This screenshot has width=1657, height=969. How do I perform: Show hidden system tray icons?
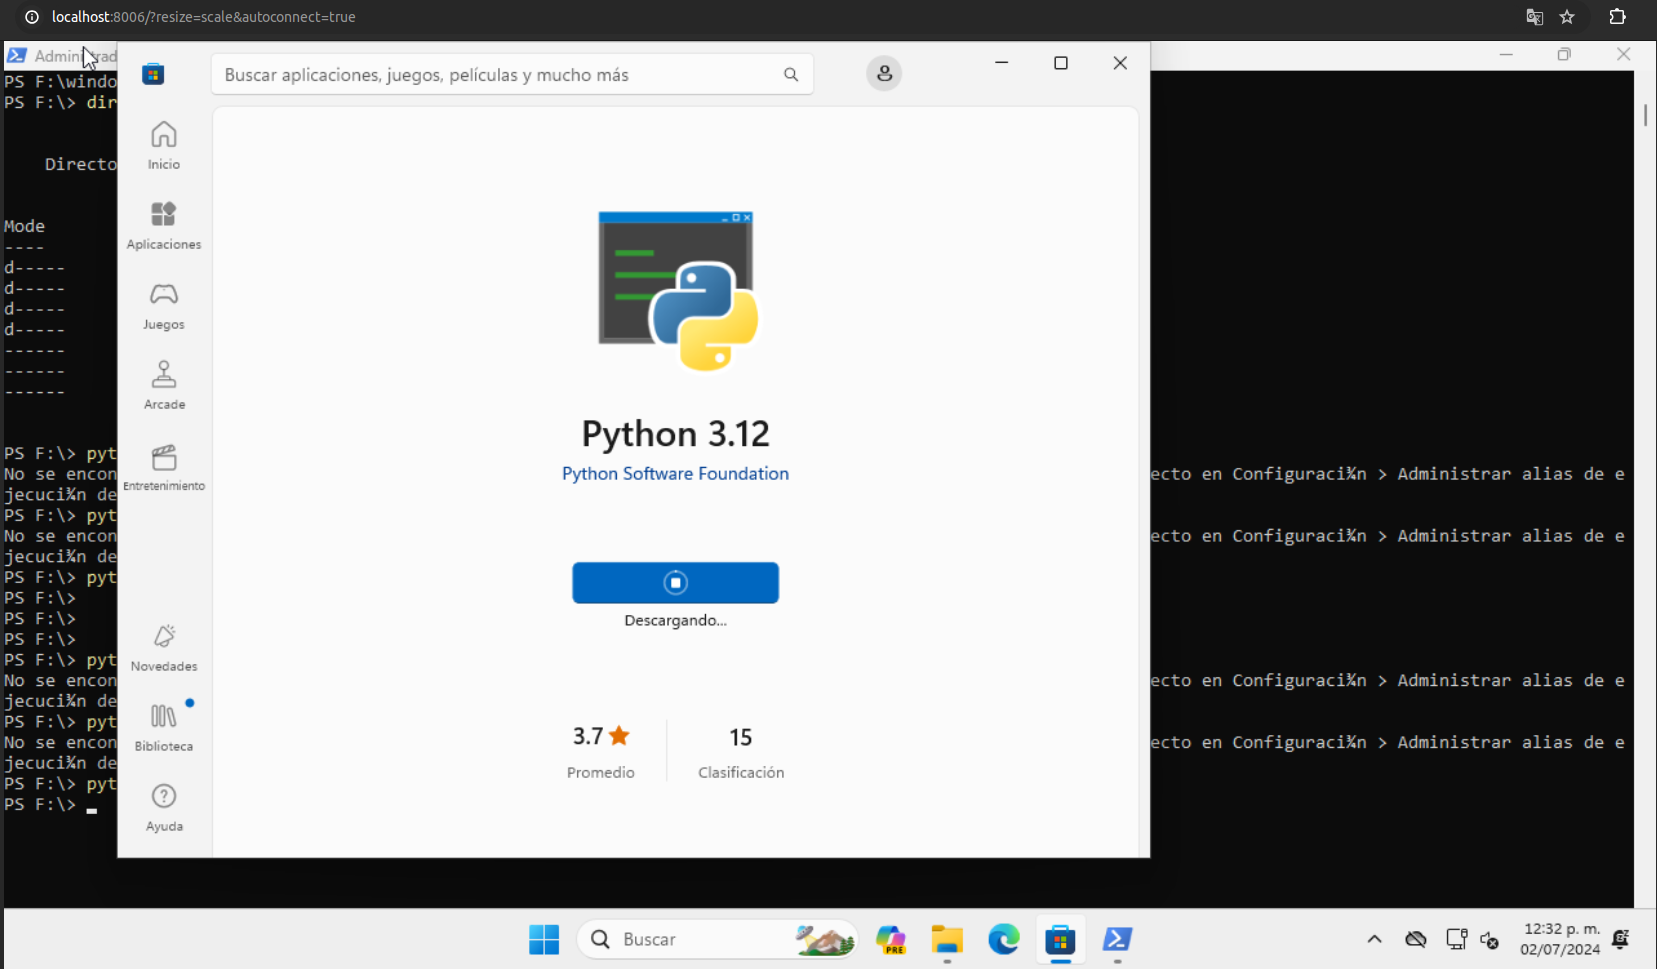(1374, 939)
